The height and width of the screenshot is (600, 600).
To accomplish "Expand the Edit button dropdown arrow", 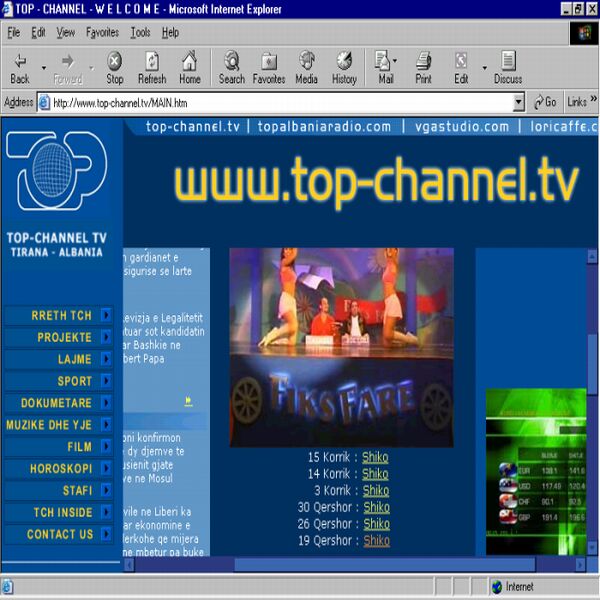I will click(x=484, y=68).
